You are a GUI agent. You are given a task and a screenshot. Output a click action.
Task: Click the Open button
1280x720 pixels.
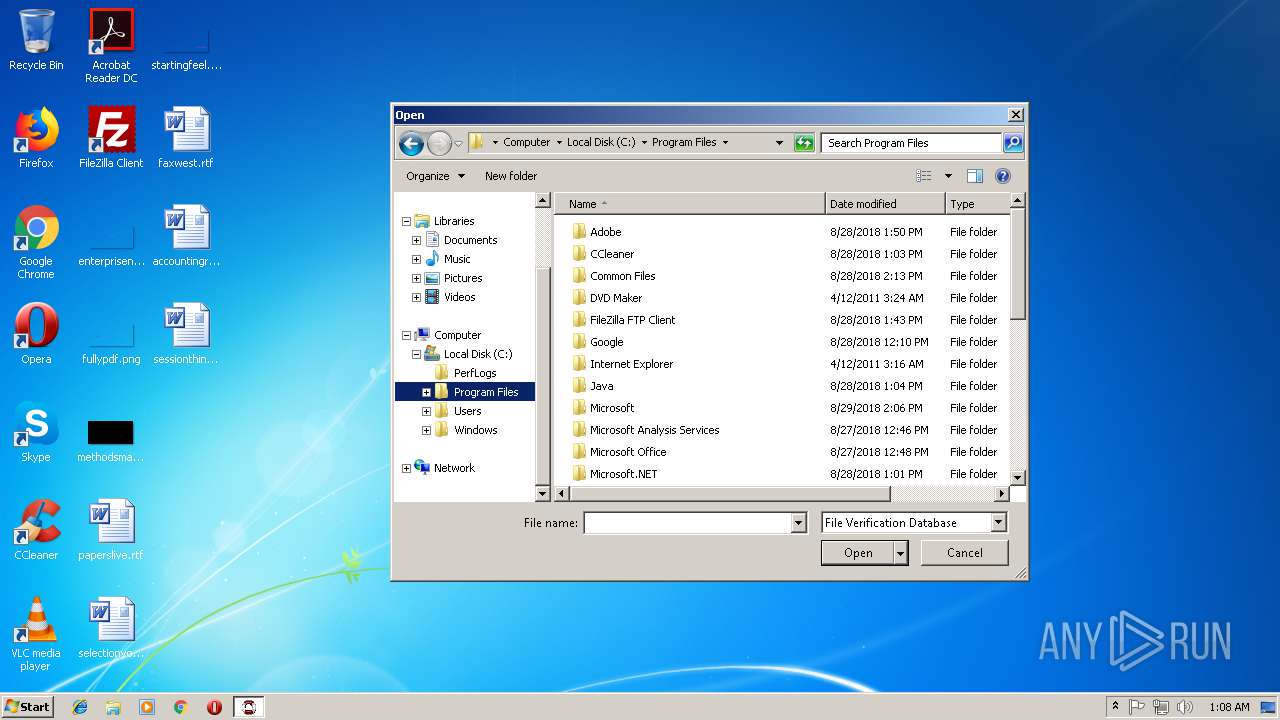[x=857, y=553]
